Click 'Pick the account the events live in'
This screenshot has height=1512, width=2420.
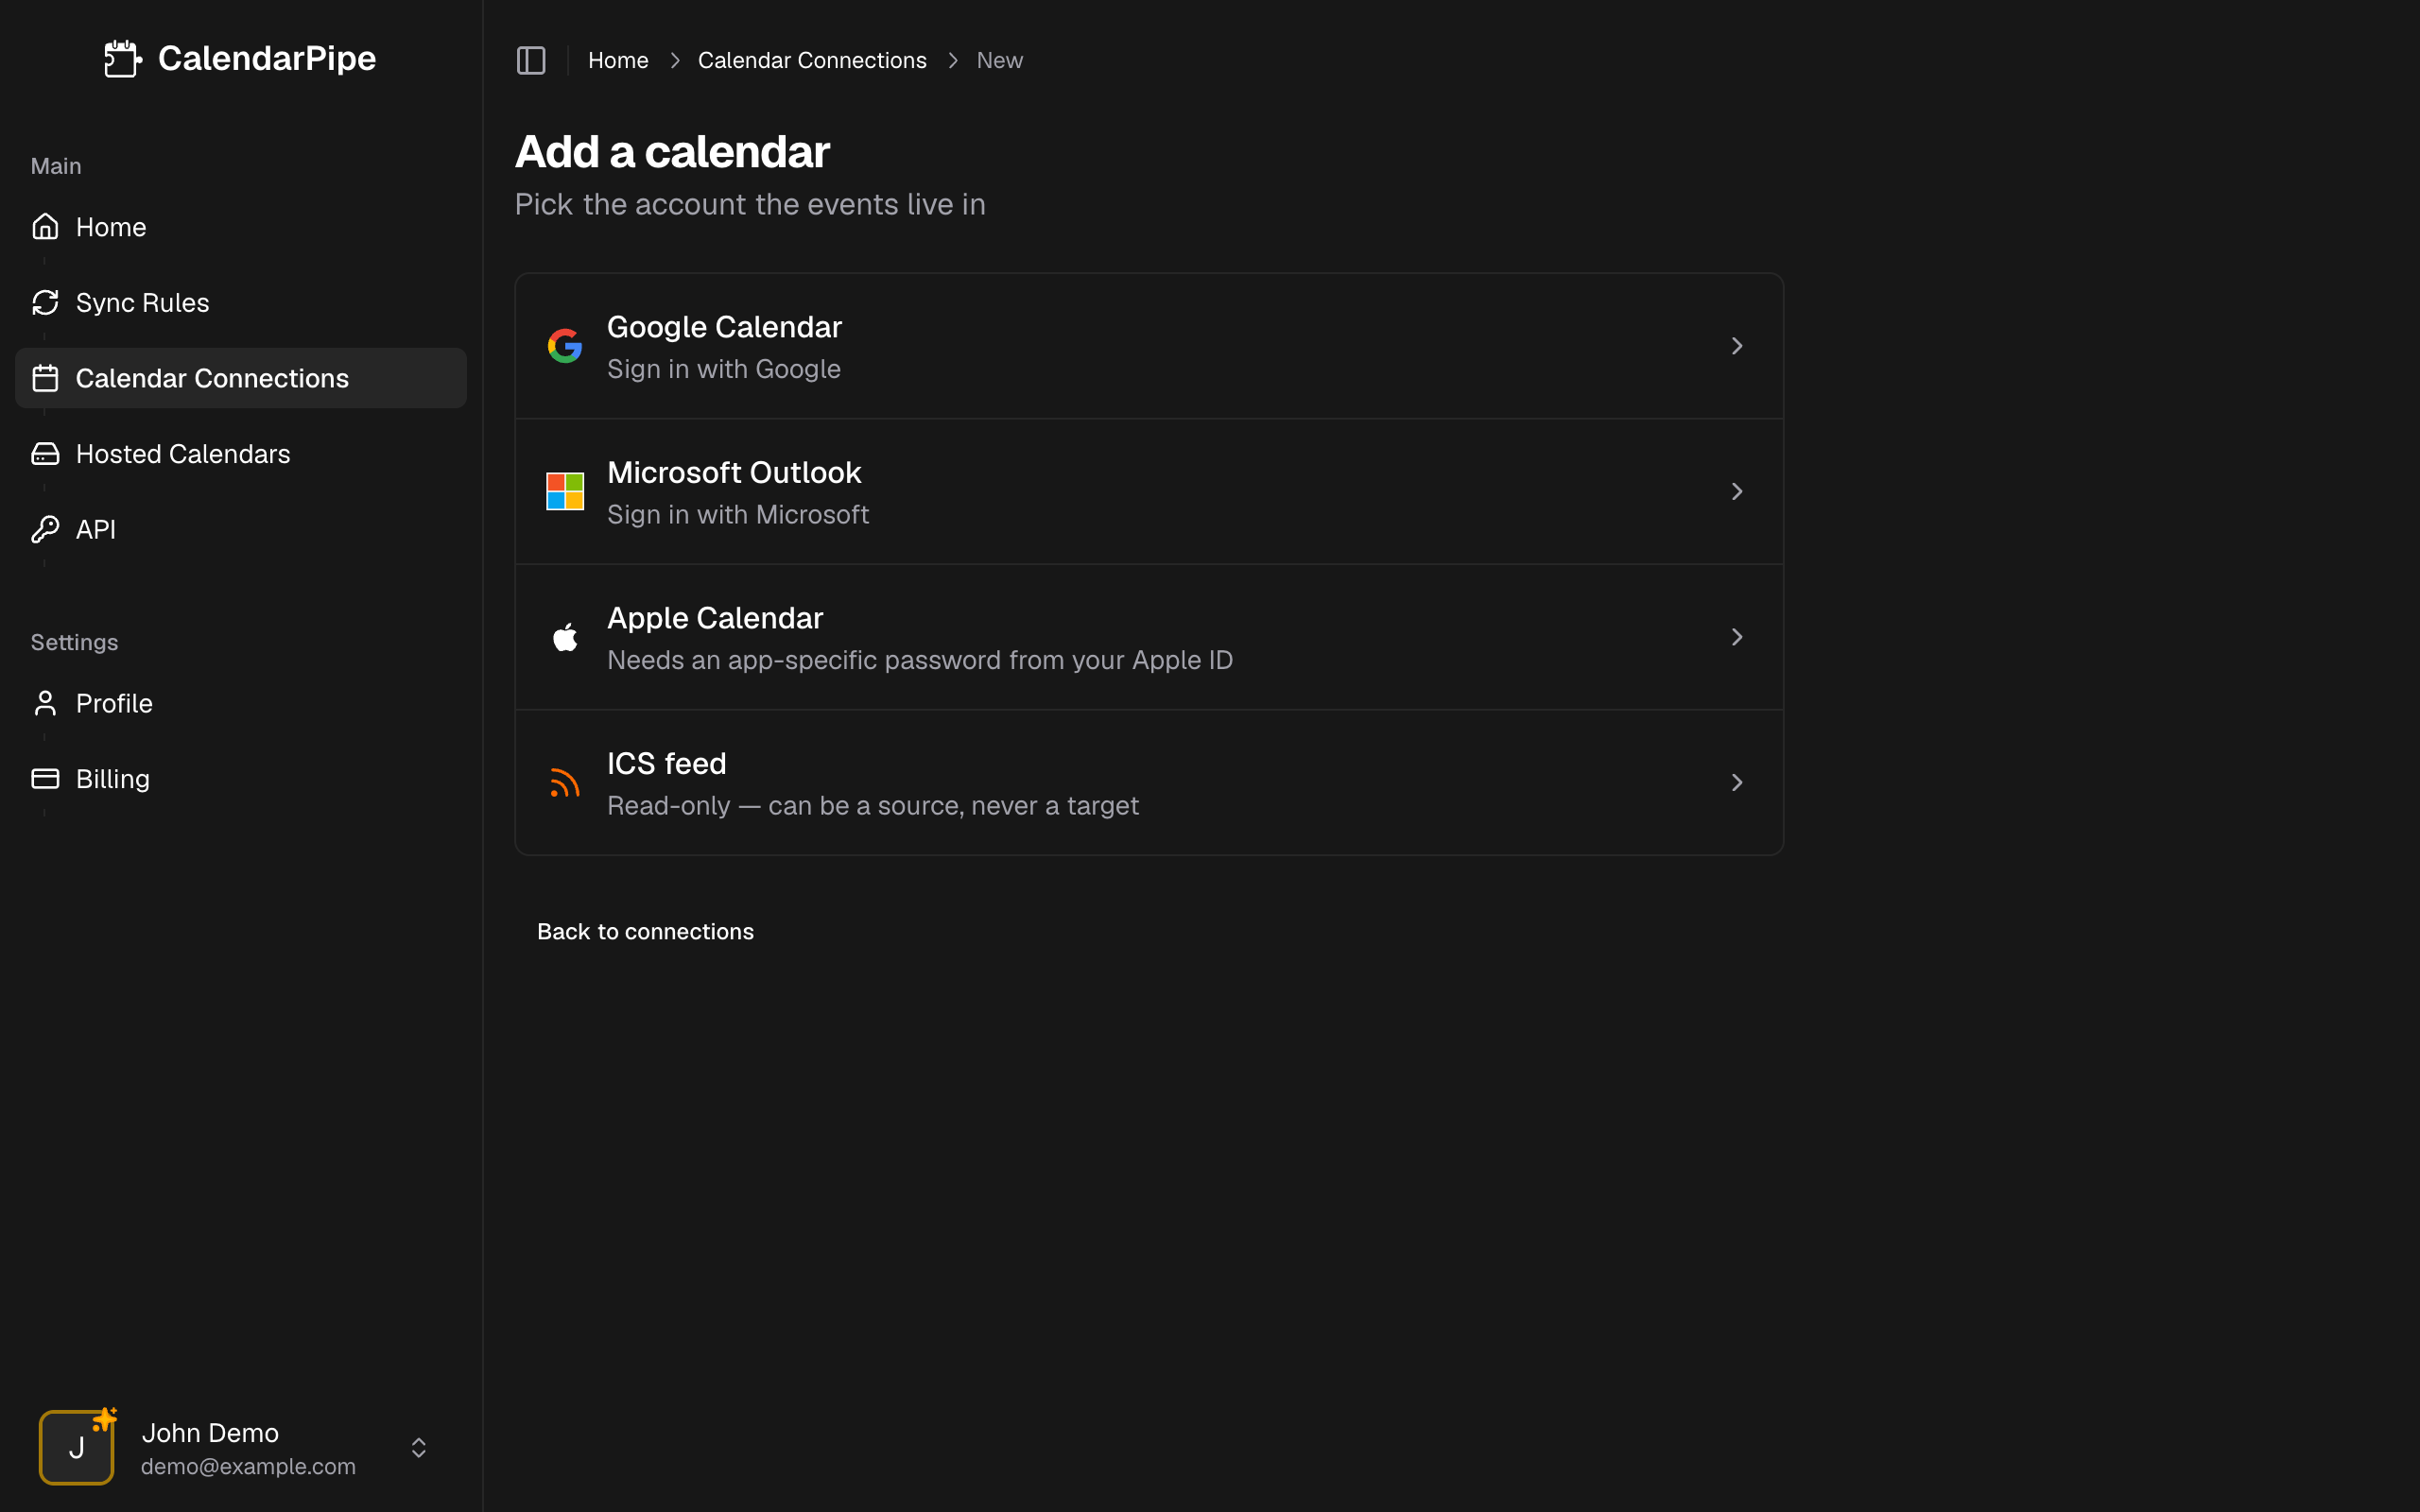pyautogui.click(x=750, y=204)
